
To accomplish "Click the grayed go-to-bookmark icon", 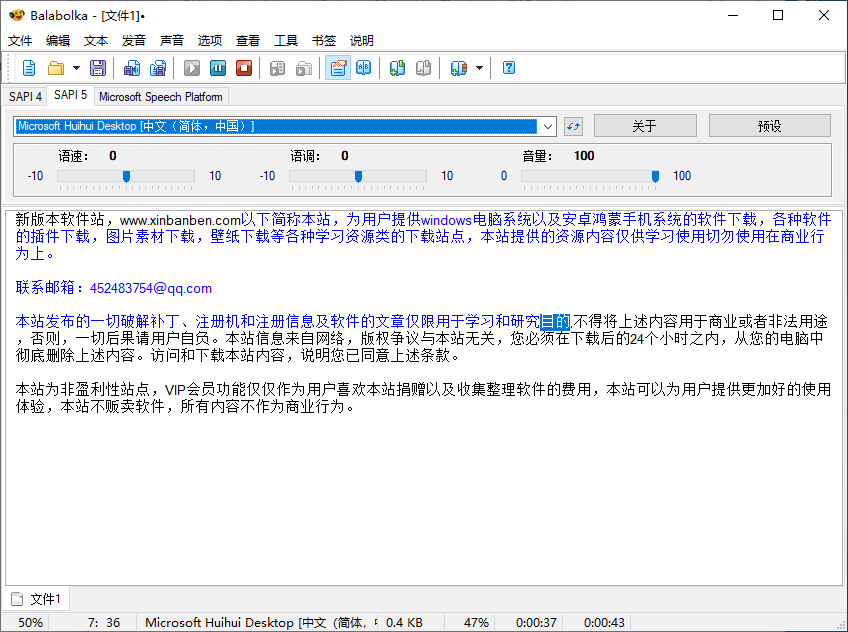I will pyautogui.click(x=423, y=68).
